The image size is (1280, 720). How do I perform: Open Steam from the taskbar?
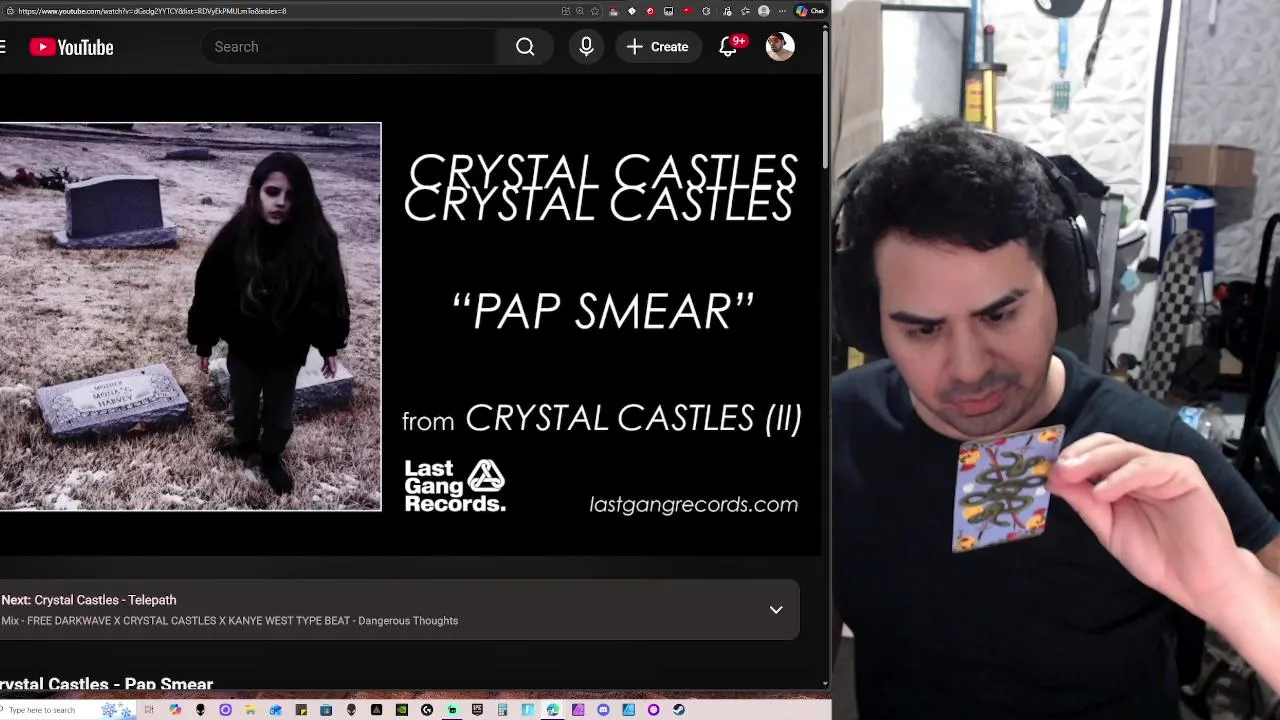click(x=679, y=710)
